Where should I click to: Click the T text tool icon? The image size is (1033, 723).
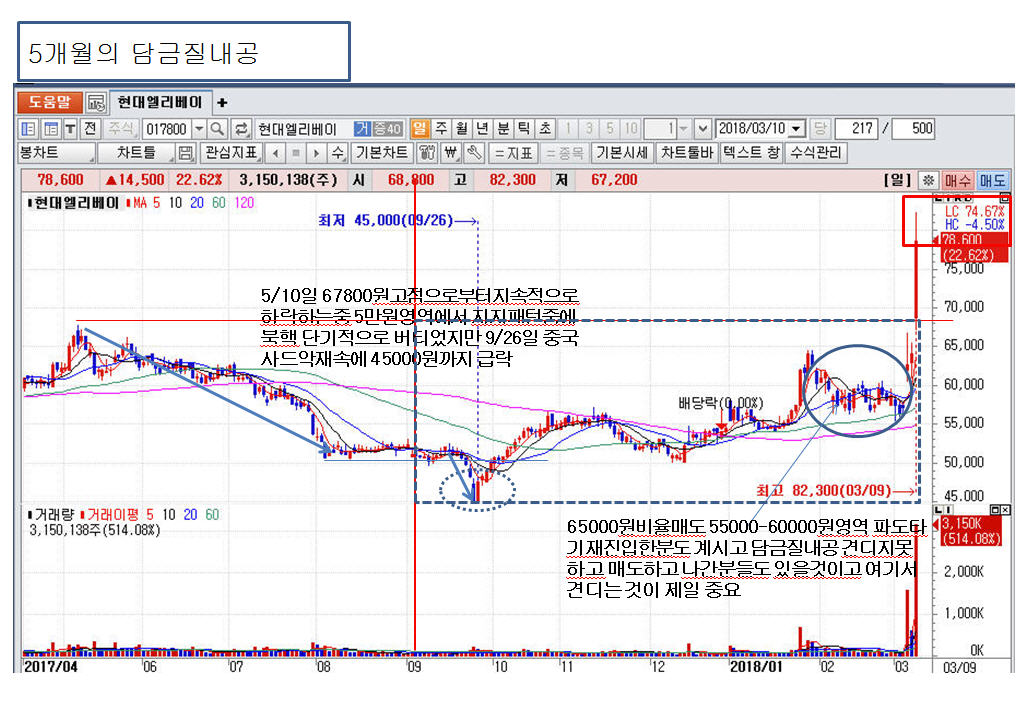pos(70,129)
